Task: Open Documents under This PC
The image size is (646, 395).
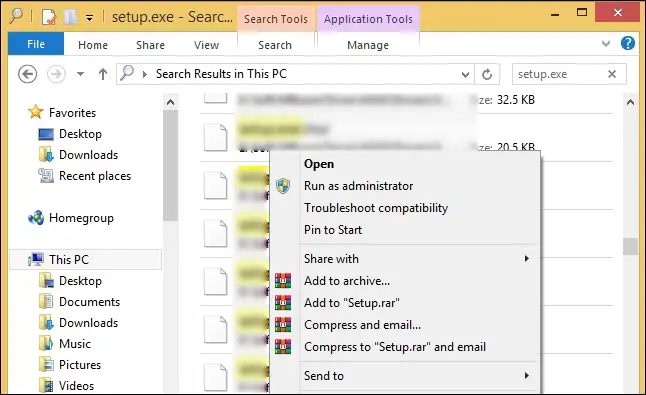Action: 89,302
